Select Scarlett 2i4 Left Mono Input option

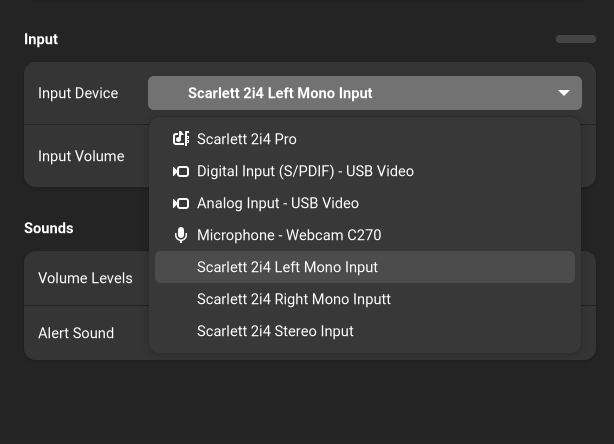[365, 267]
